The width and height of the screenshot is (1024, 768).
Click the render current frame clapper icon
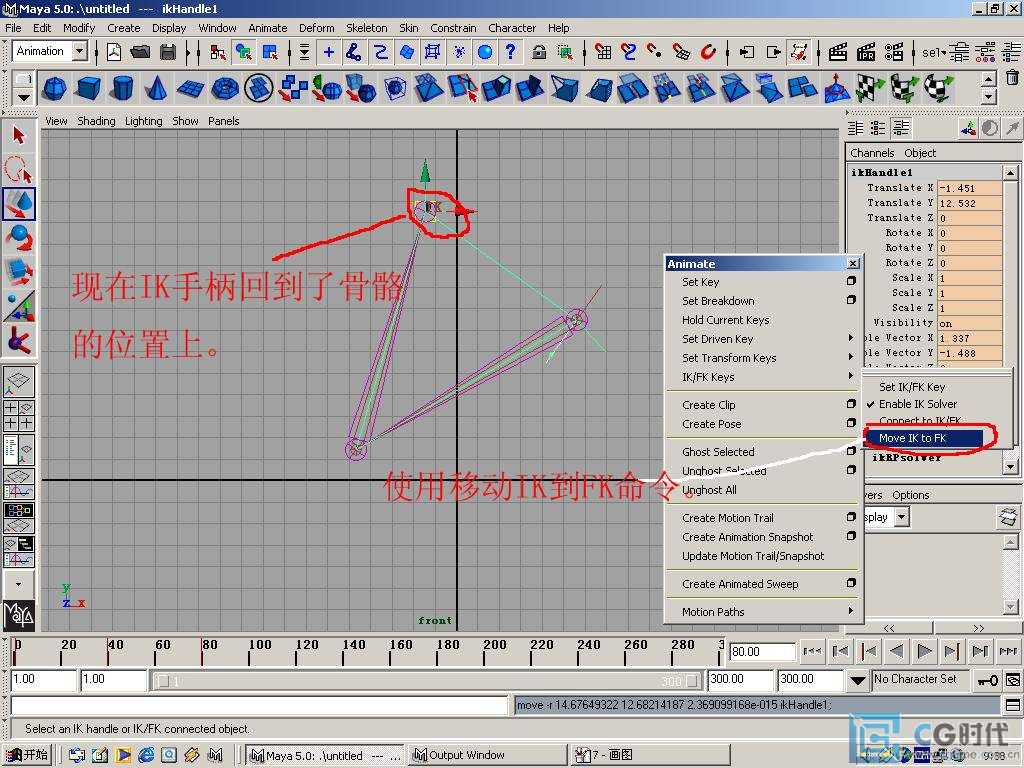[838, 52]
